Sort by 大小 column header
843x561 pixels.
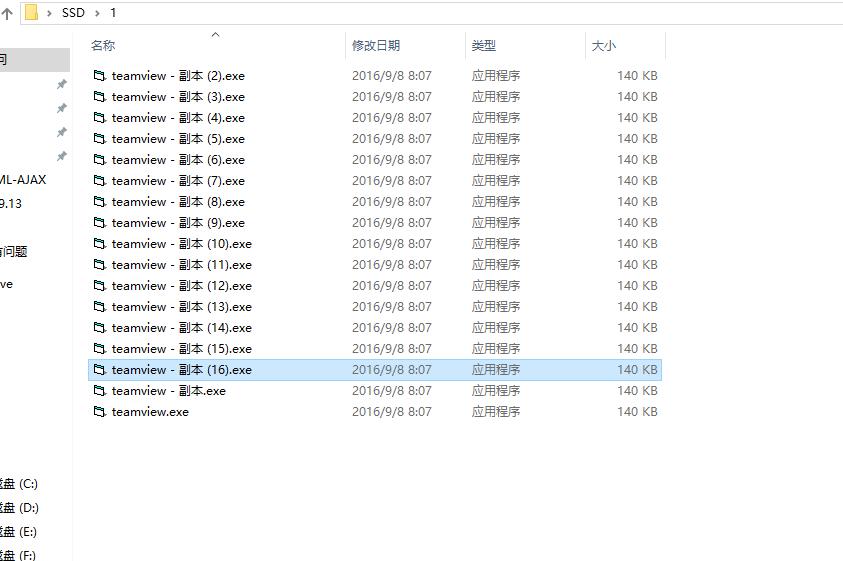click(603, 46)
